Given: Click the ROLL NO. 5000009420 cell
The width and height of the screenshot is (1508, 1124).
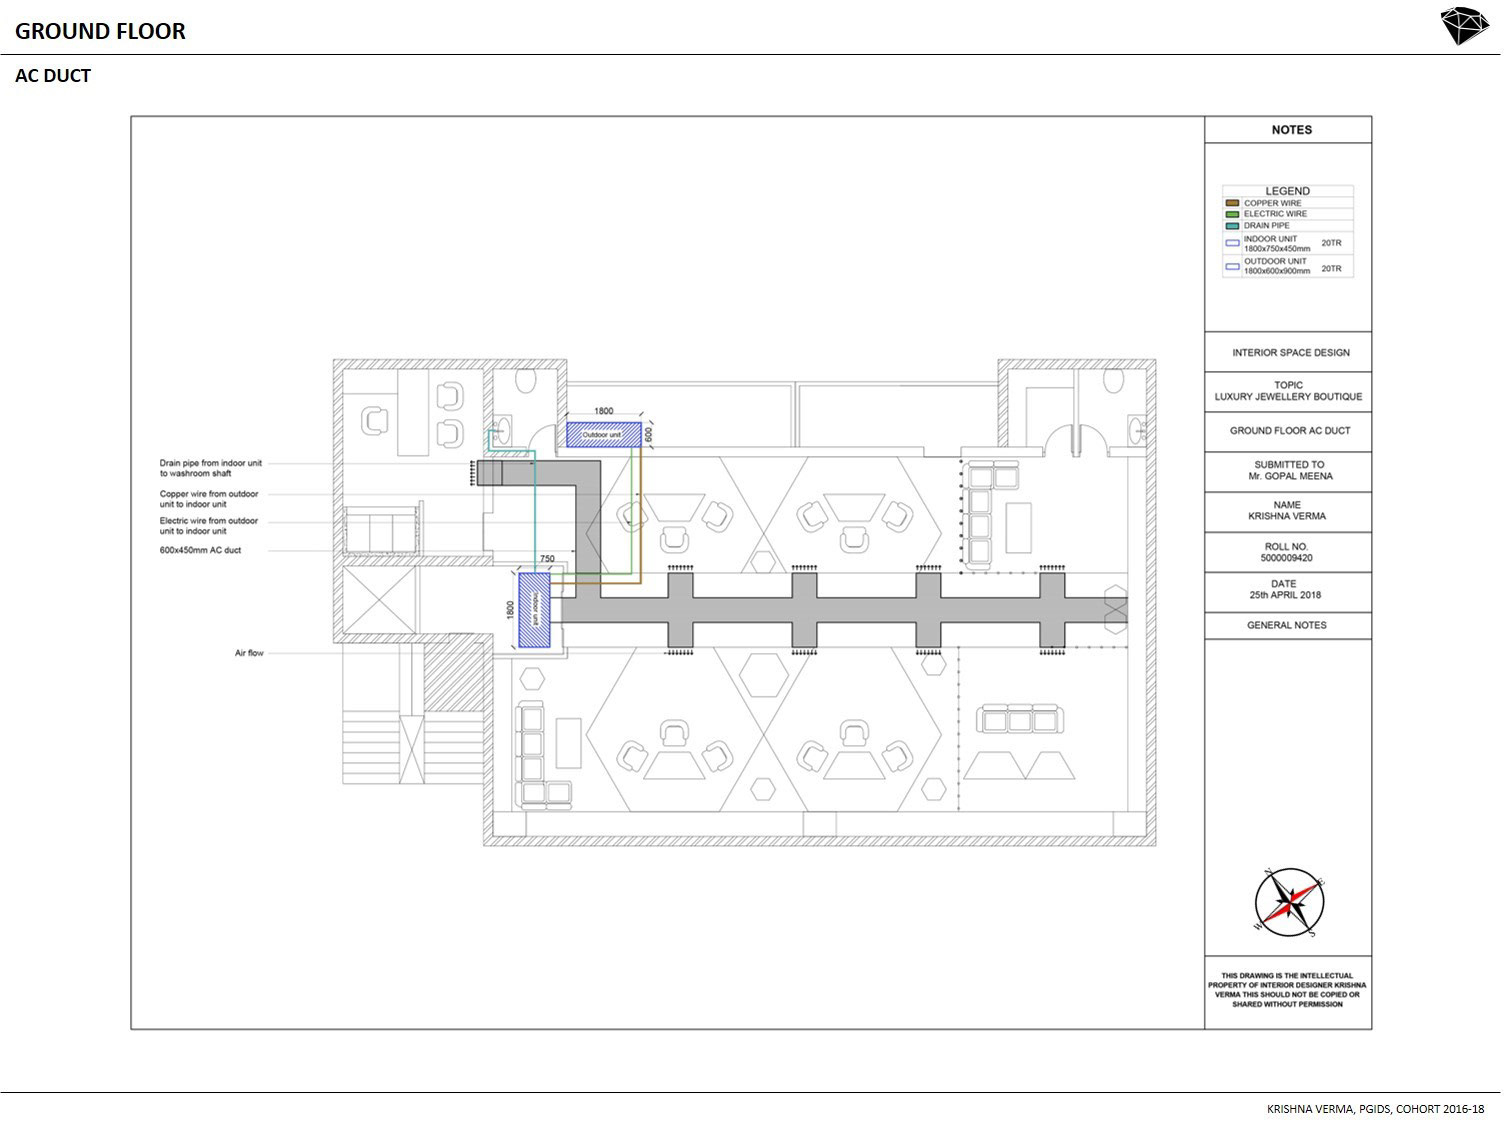Looking at the screenshot, I should [x=1286, y=553].
